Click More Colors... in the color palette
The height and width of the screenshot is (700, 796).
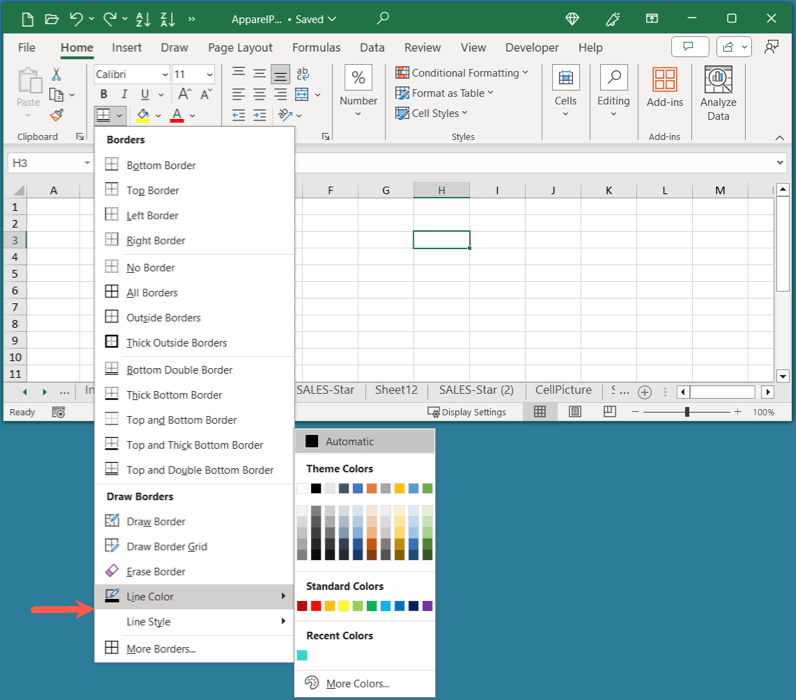pyautogui.click(x=364, y=683)
